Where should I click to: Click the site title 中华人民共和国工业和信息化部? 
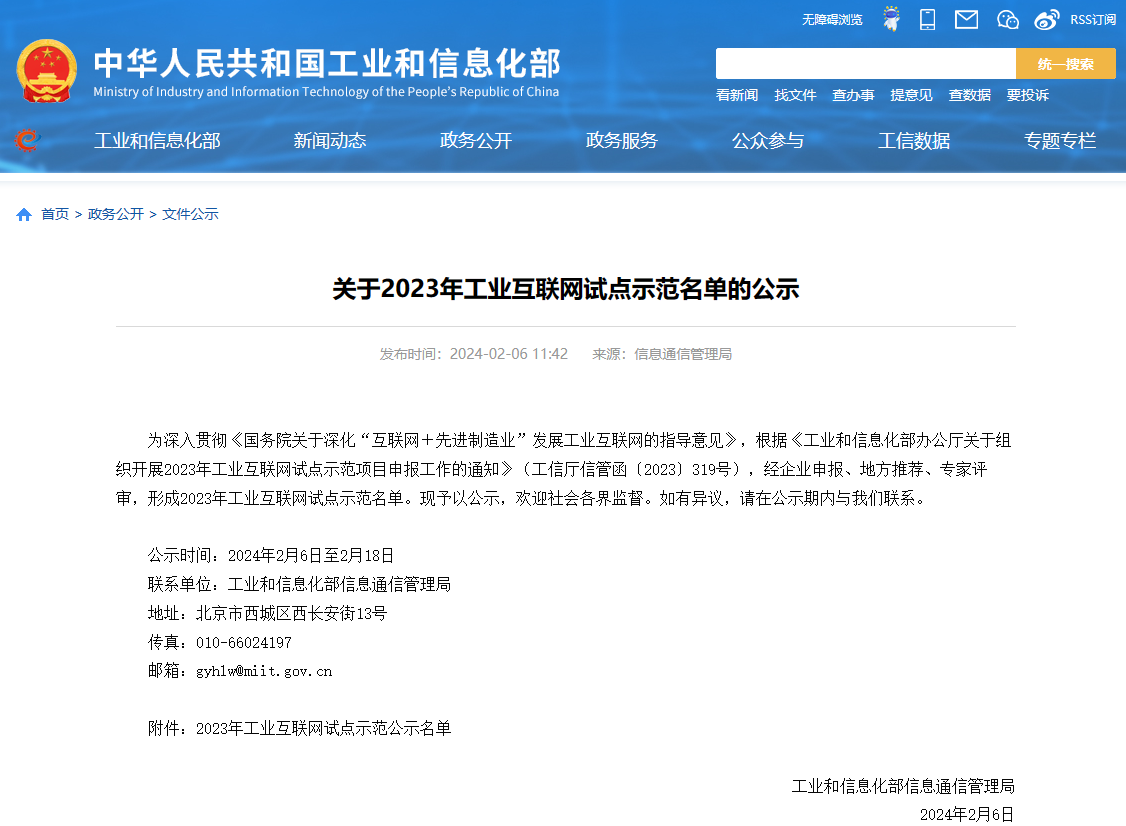(x=327, y=63)
